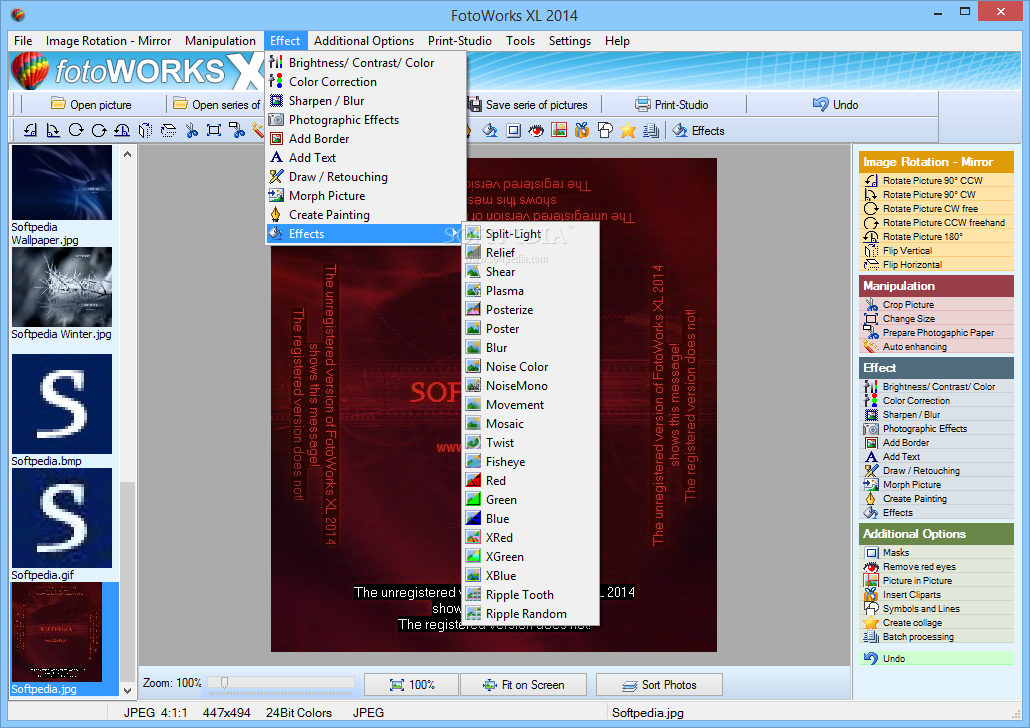Choose Create Painting in the Effect menu
The width and height of the screenshot is (1030, 728).
click(x=366, y=216)
